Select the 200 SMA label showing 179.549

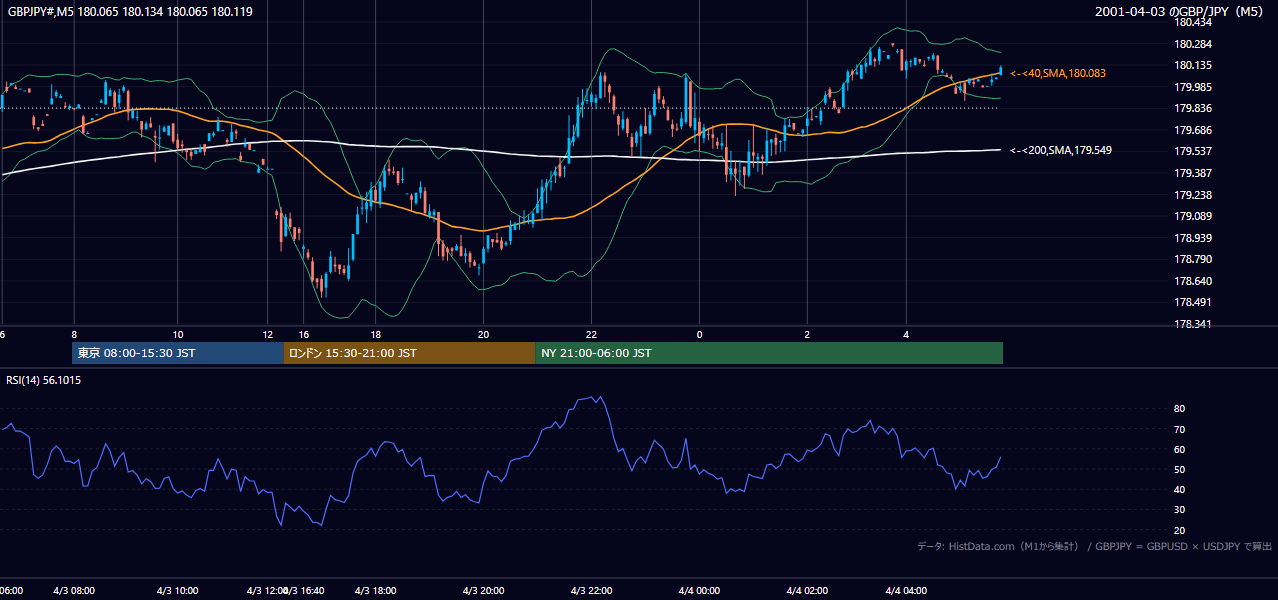click(1061, 150)
